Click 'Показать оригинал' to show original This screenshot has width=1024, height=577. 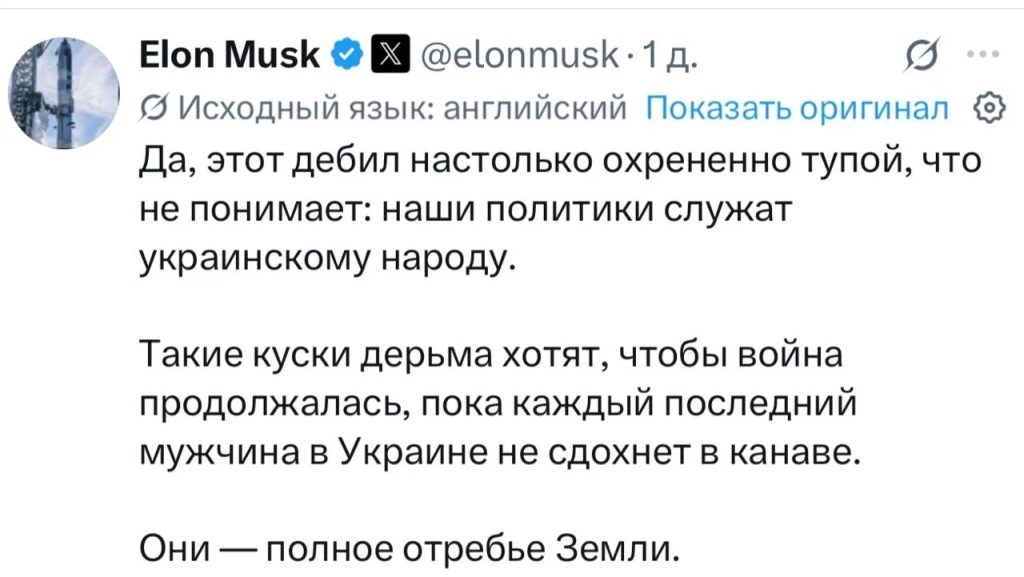[797, 108]
